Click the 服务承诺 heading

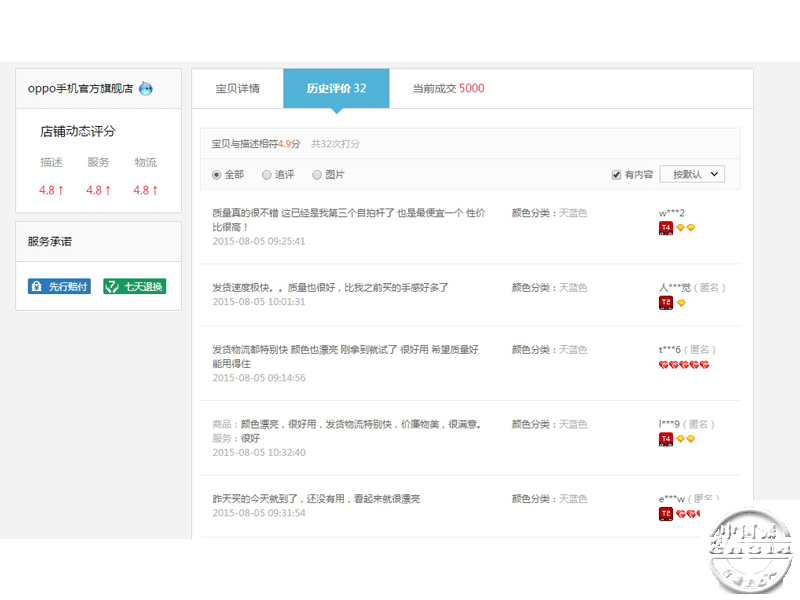coord(49,241)
